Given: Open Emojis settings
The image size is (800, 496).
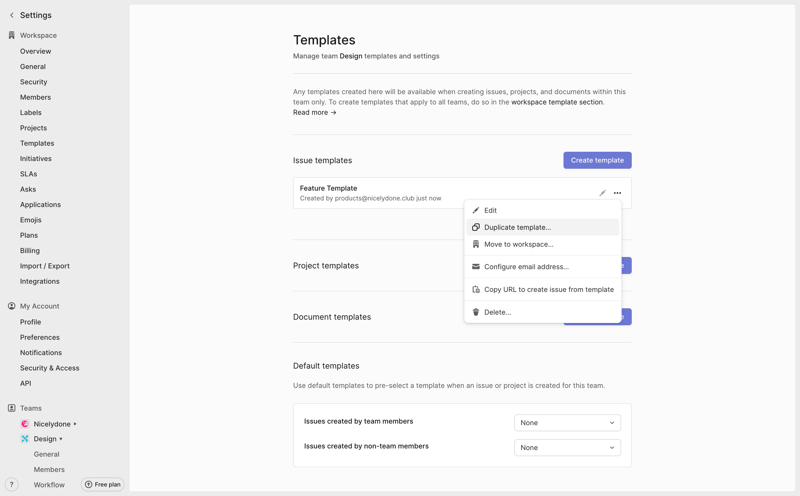Looking at the screenshot, I should tap(31, 220).
